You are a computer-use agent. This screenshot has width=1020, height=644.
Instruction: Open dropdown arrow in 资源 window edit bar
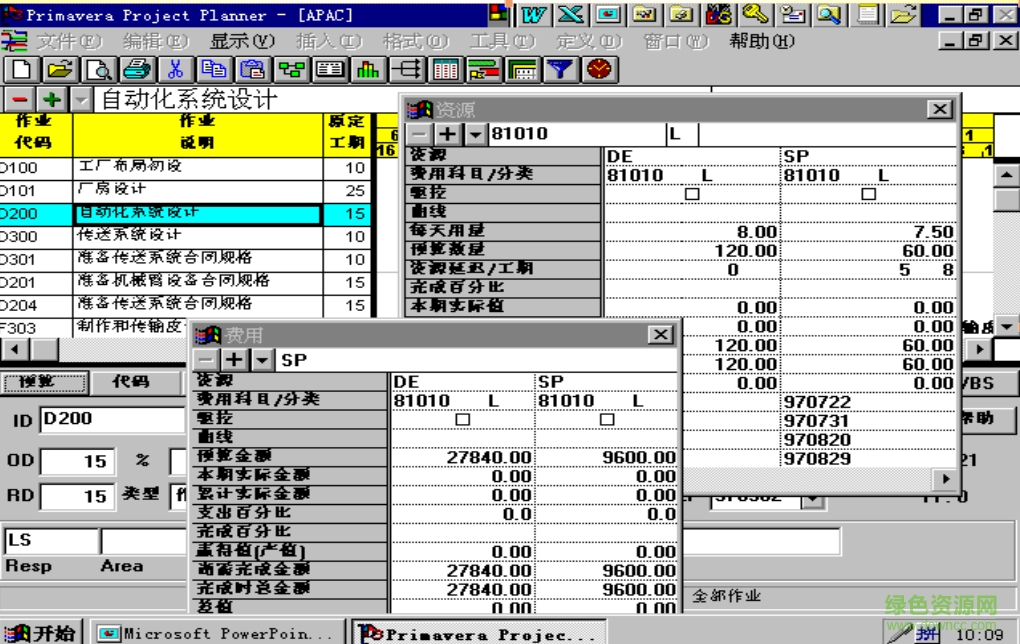[x=476, y=134]
